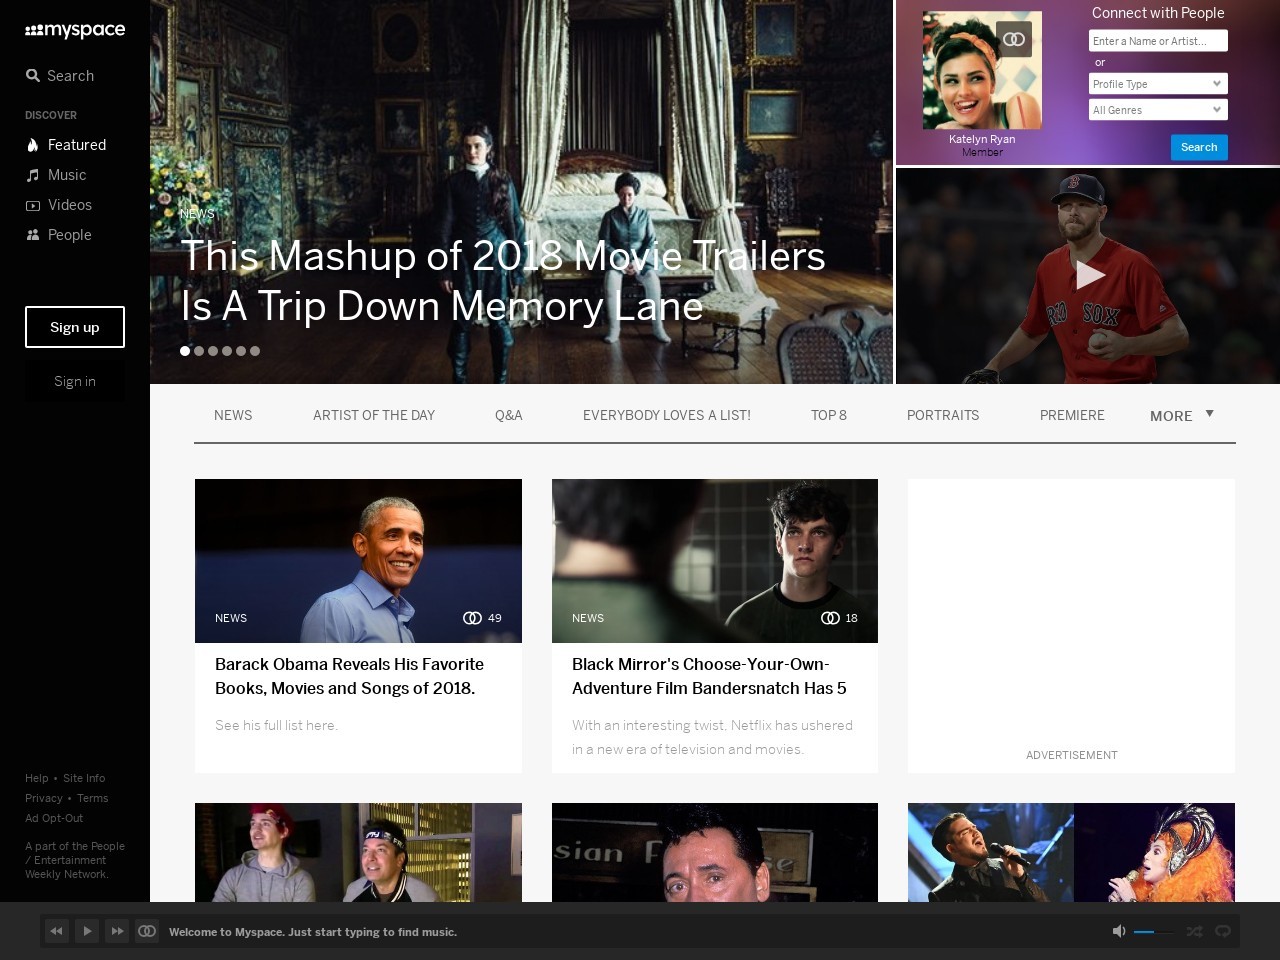The width and height of the screenshot is (1280, 960).
Task: Open the Videos section icon
Action: pyautogui.click(x=33, y=205)
